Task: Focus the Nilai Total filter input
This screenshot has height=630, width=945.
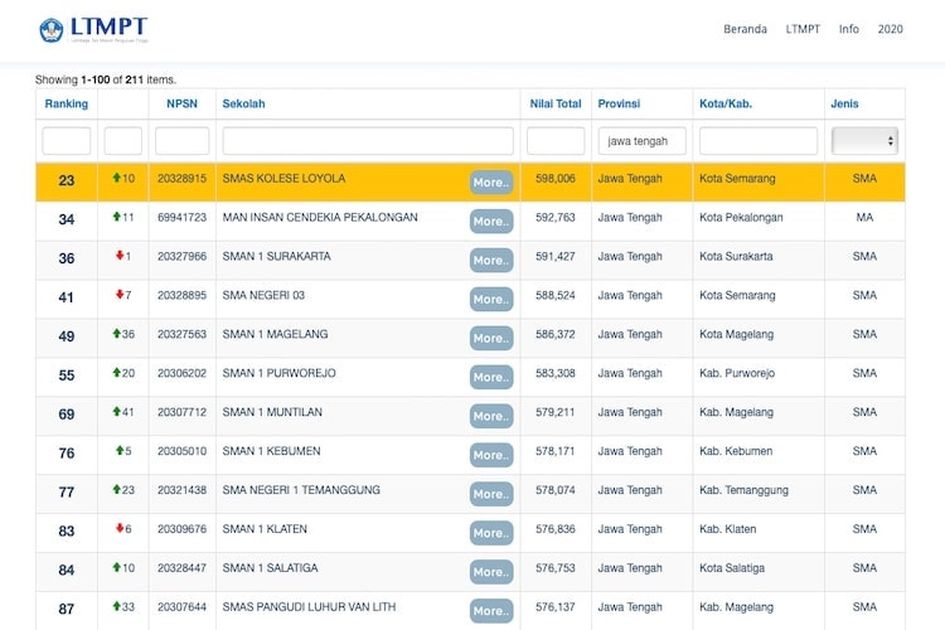Action: (x=556, y=141)
